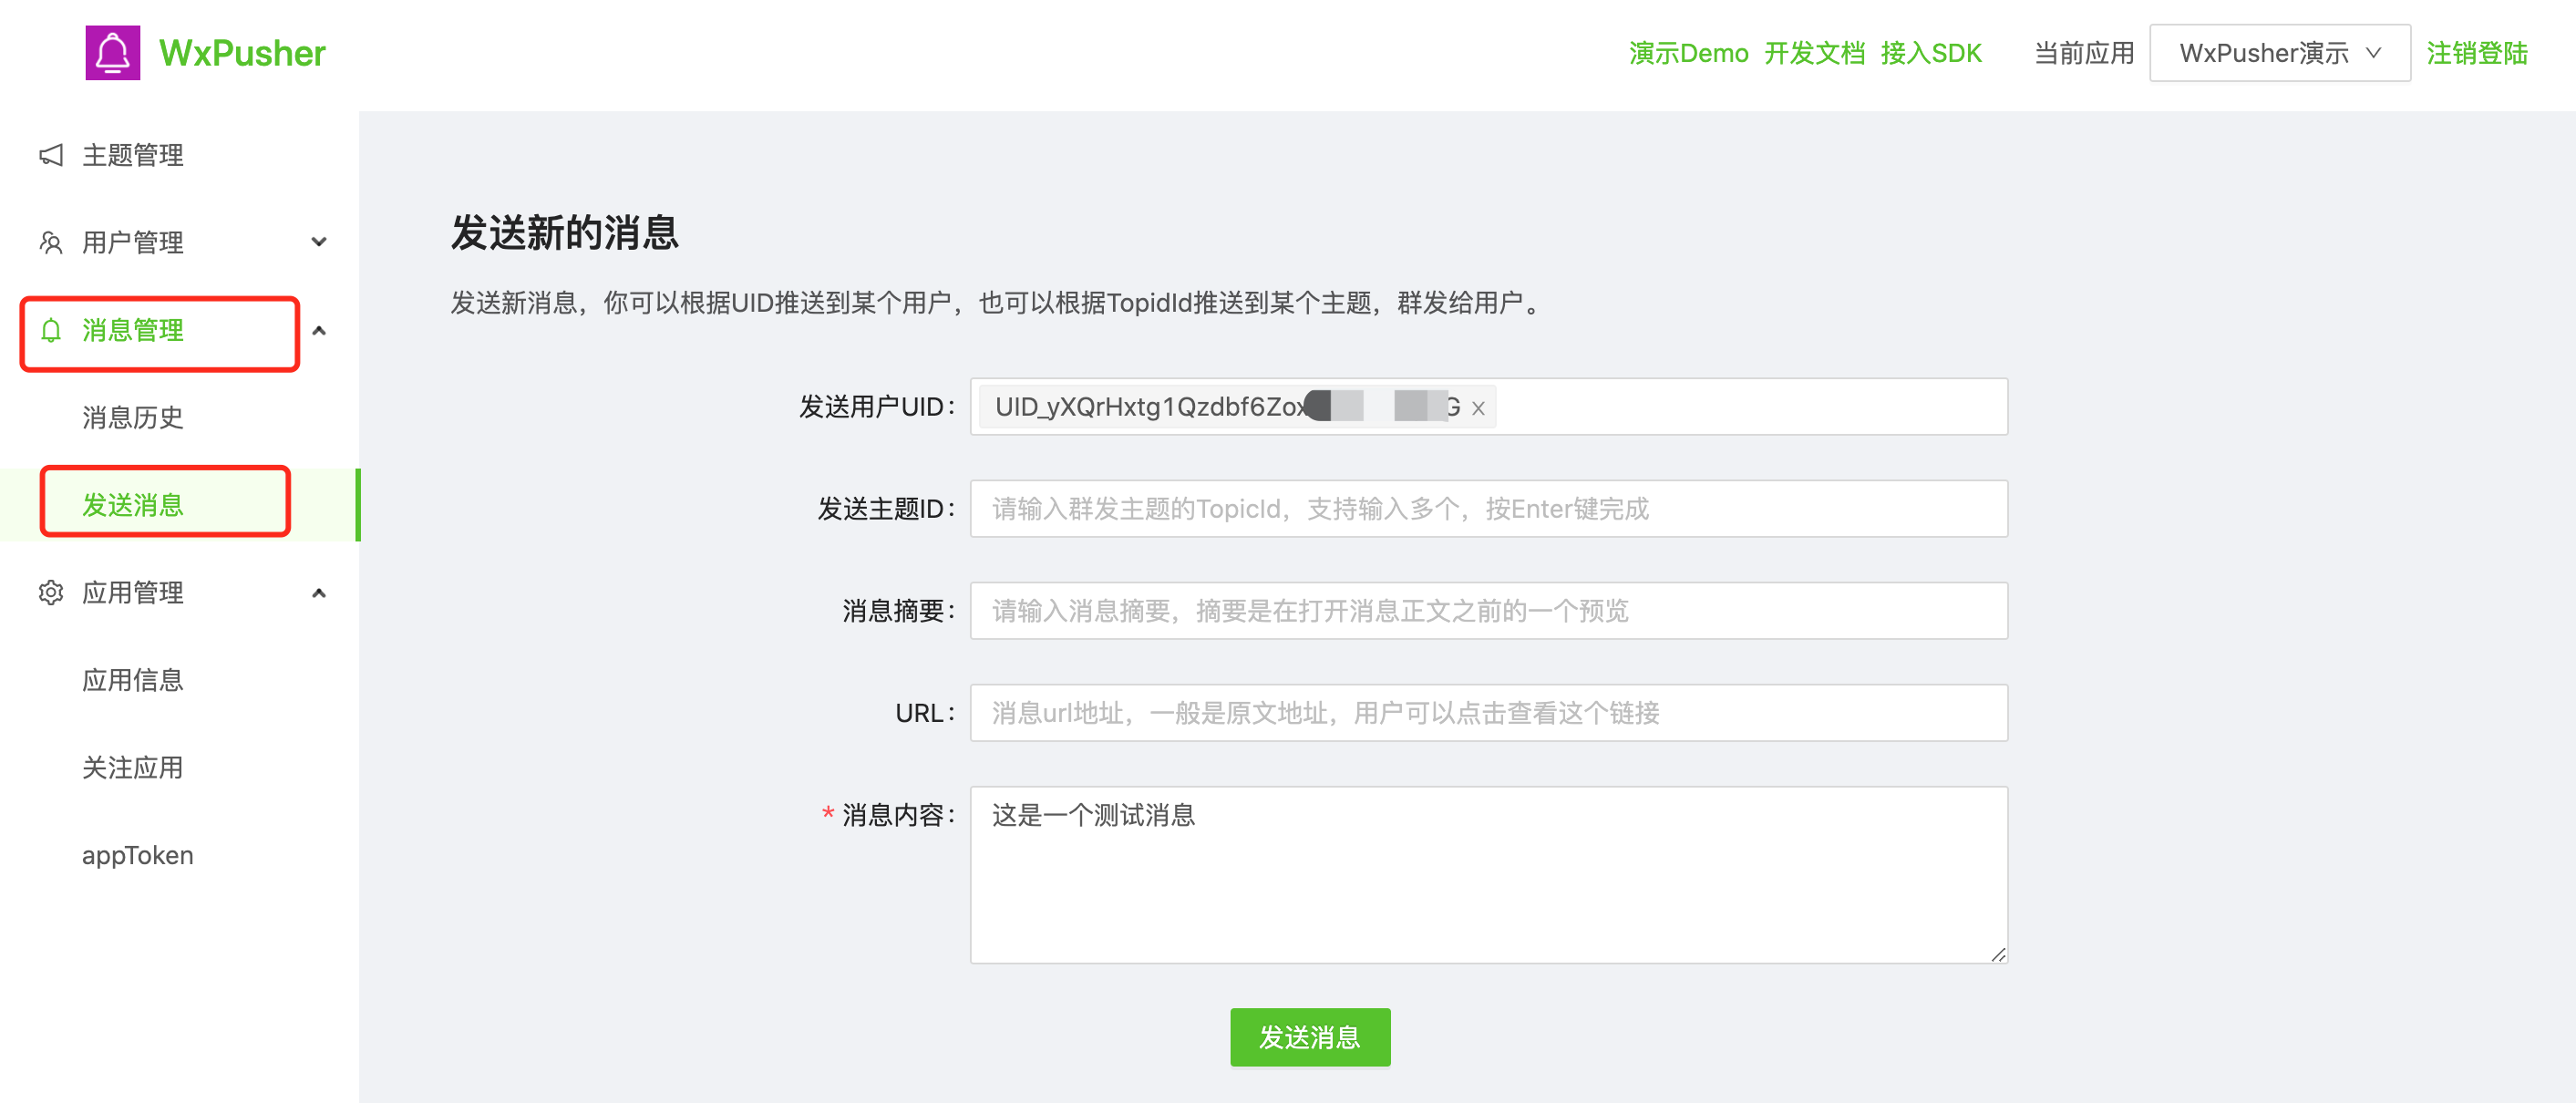
Task: Click the 演示Demo link
Action: (x=1689, y=52)
